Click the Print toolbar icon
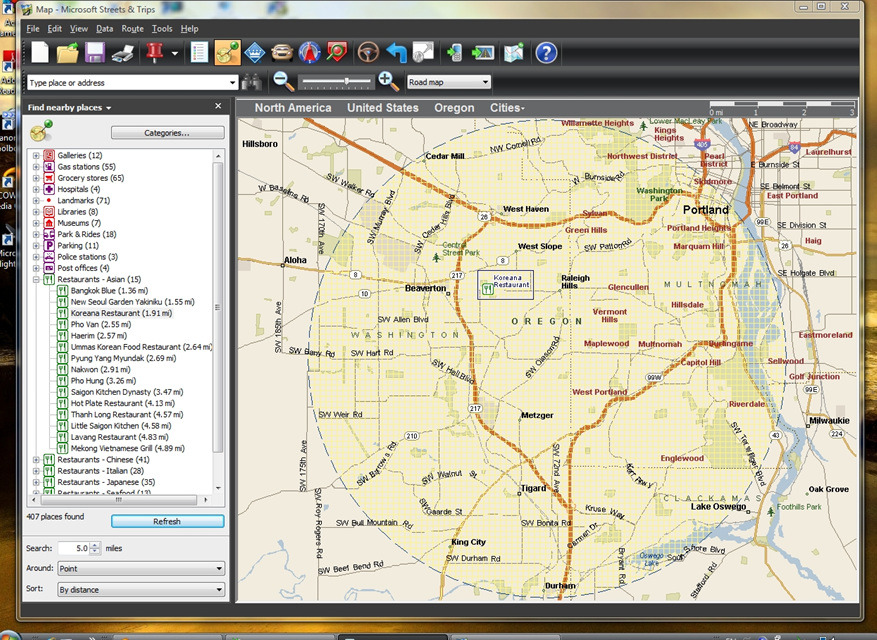This screenshot has height=640, width=877. click(123, 53)
